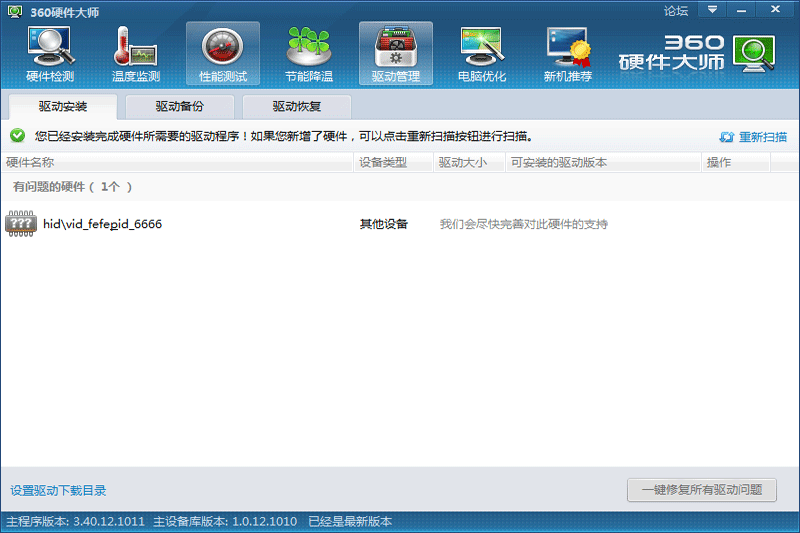The image size is (800, 533).
Task: Collapse the 有问题的硬件 group header
Action: (72, 187)
